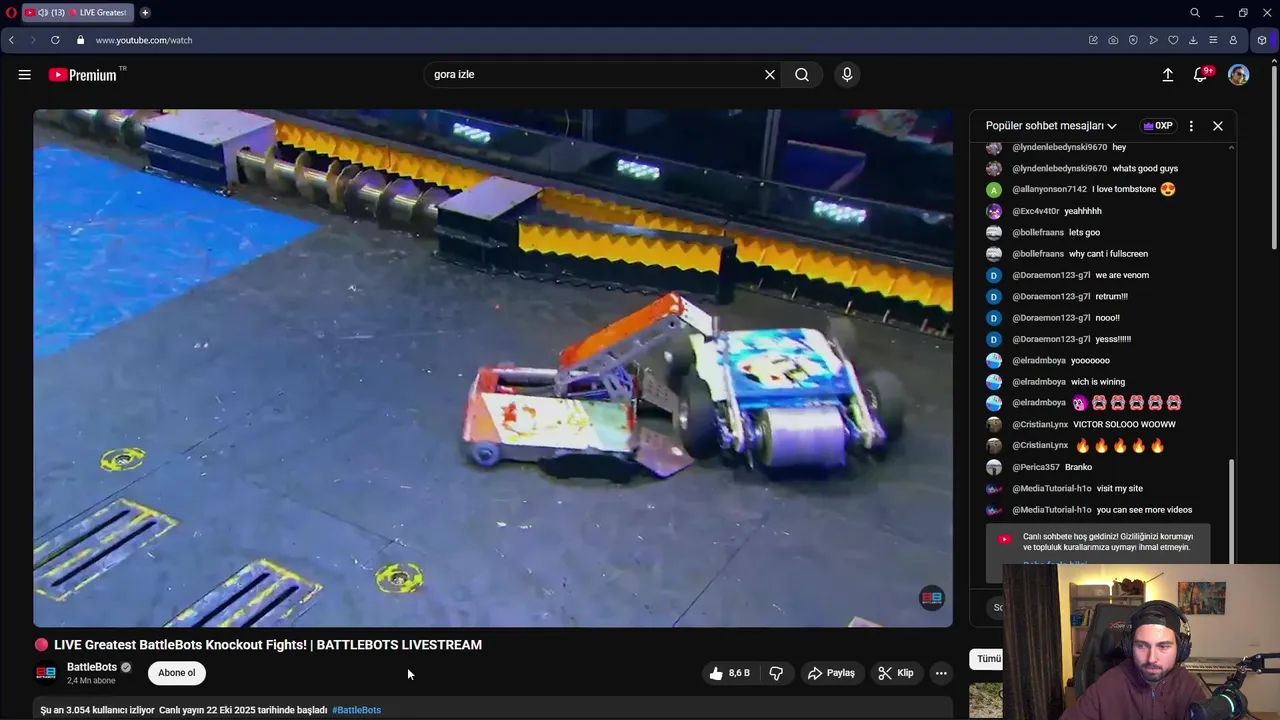Screen dimensions: 1280x720
Task: Click chat user @Perica357
Action: pos(1036,467)
